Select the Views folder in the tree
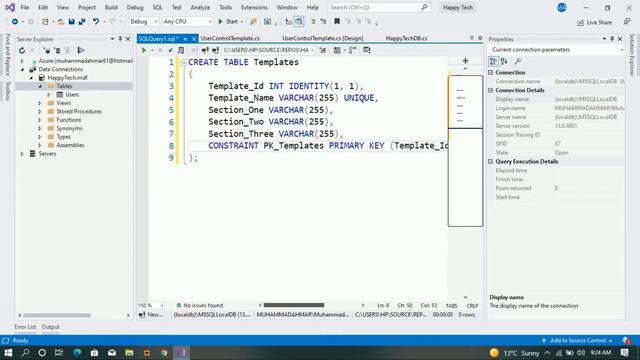The image size is (640, 360). [64, 103]
